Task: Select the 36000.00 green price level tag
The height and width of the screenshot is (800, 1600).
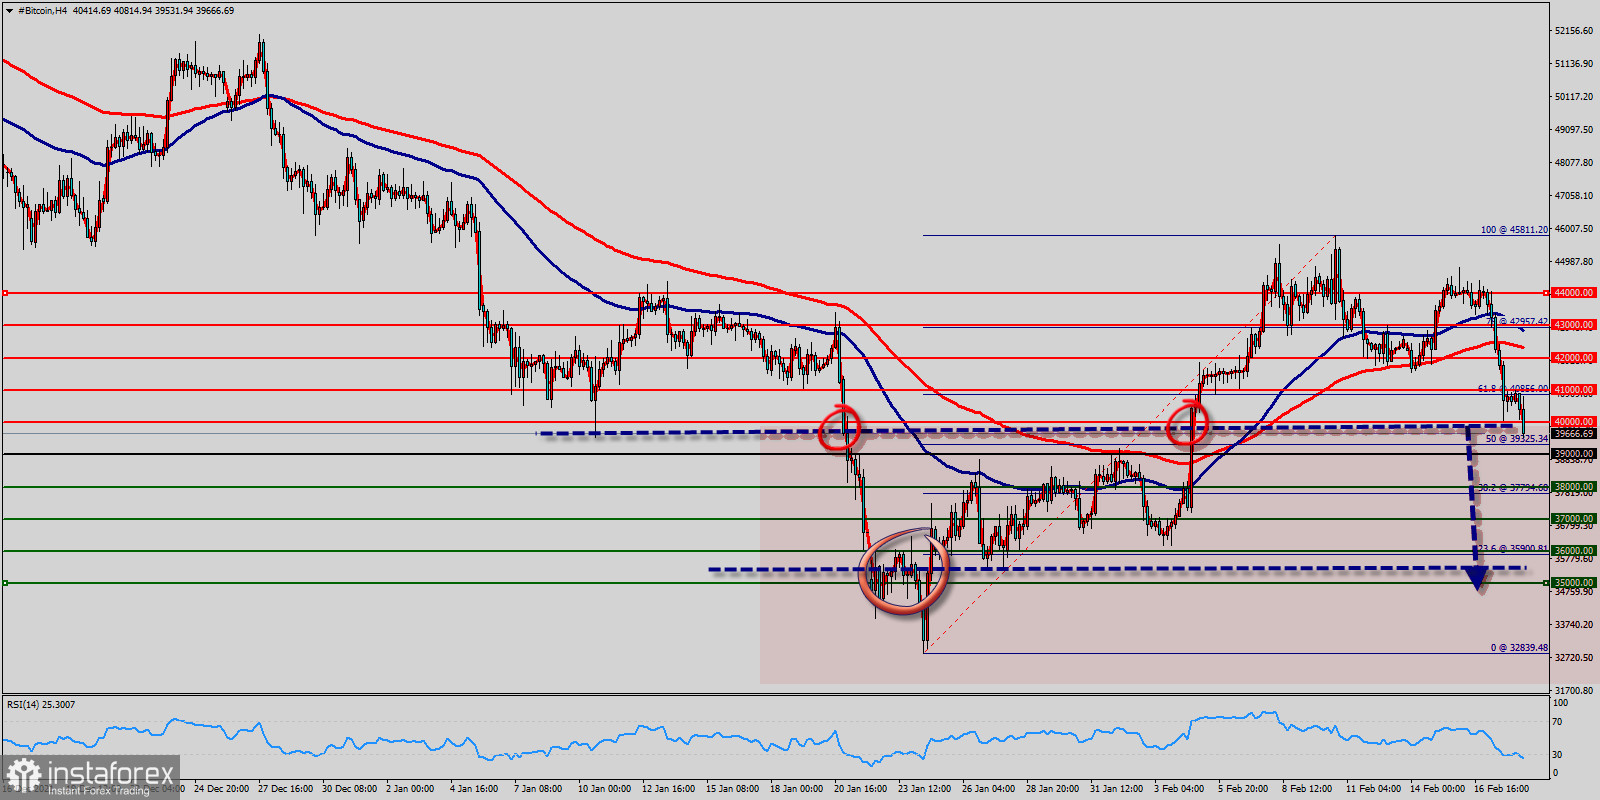Action: (1574, 551)
